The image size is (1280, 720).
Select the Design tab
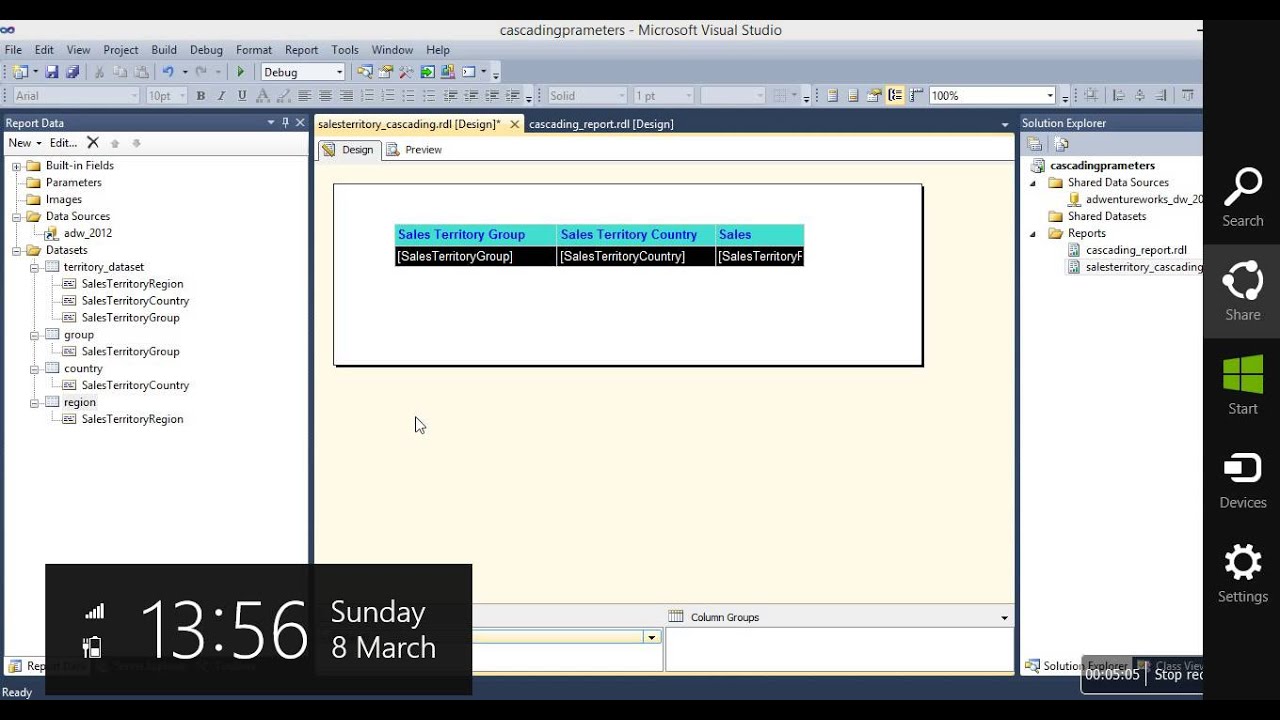(x=348, y=150)
